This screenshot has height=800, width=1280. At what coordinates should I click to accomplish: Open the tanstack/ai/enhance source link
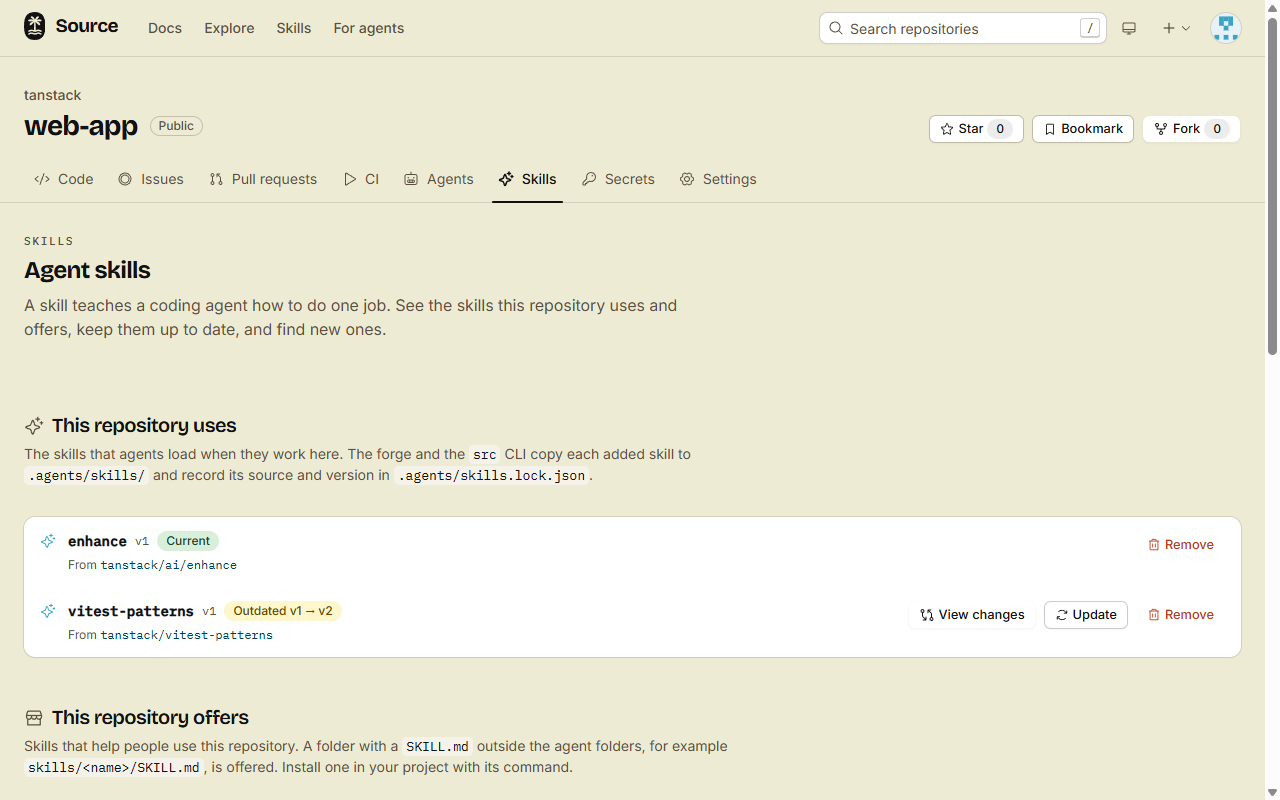click(x=169, y=565)
